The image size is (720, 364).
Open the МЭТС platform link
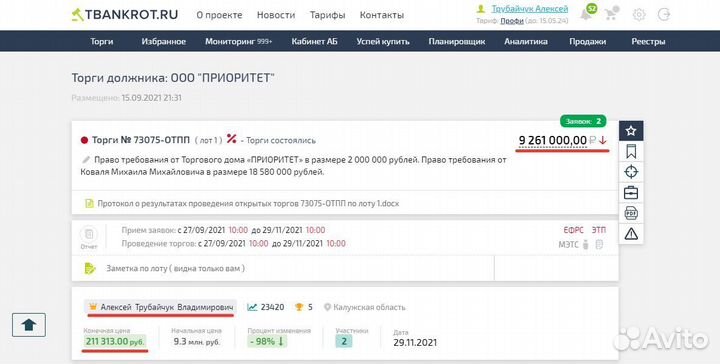click(568, 245)
